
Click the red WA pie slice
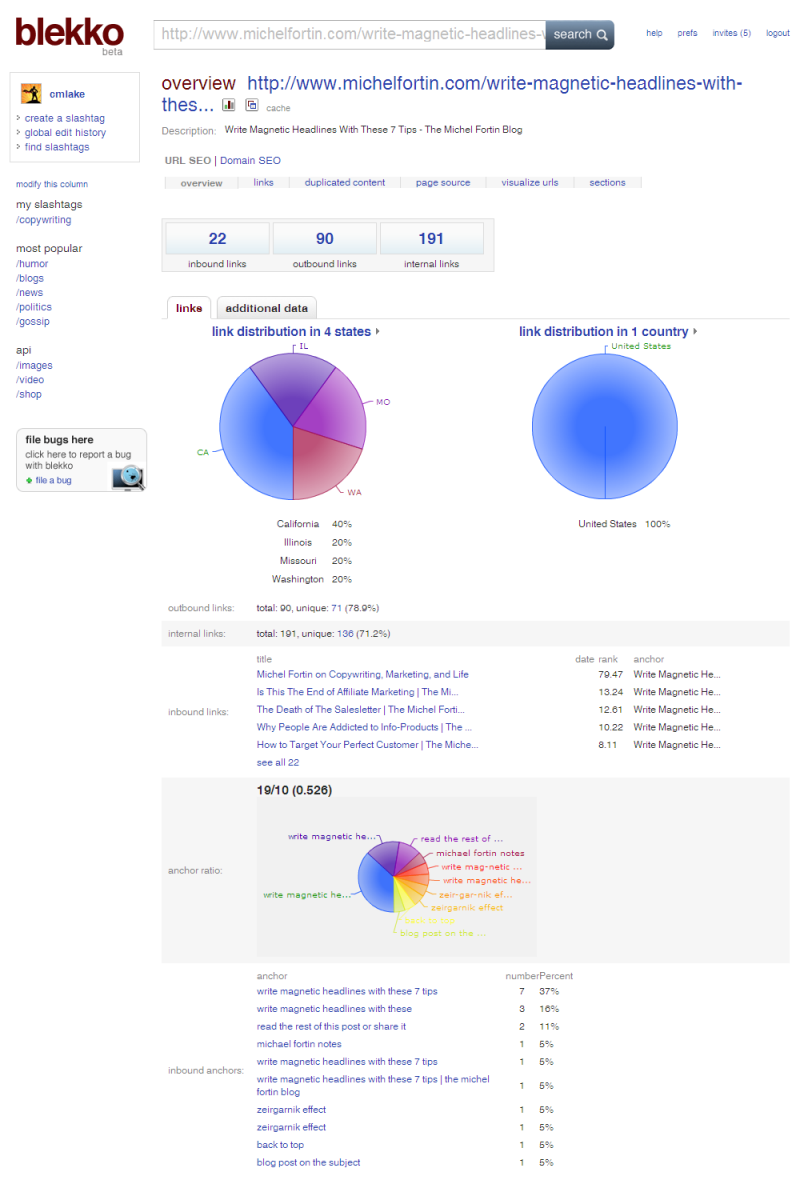[x=325, y=464]
